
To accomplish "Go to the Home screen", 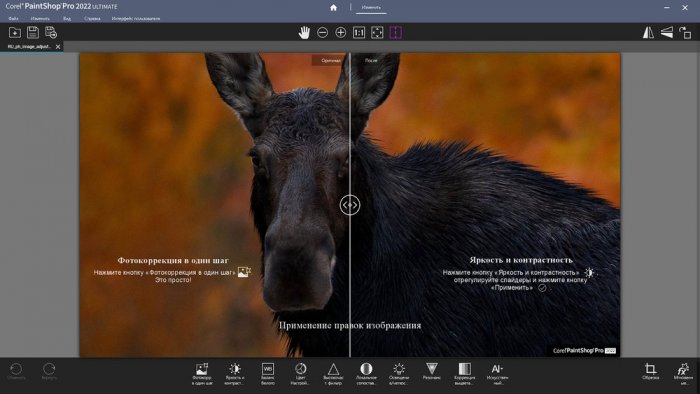I will pos(333,8).
